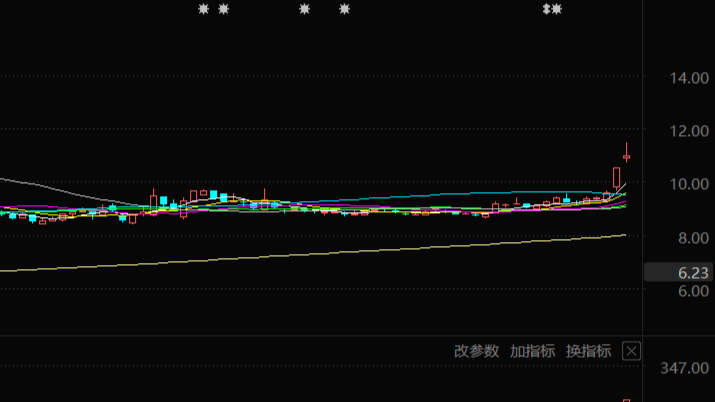715x402 pixels.
Task: Click the 6.00 price axis label
Action: 693,291
